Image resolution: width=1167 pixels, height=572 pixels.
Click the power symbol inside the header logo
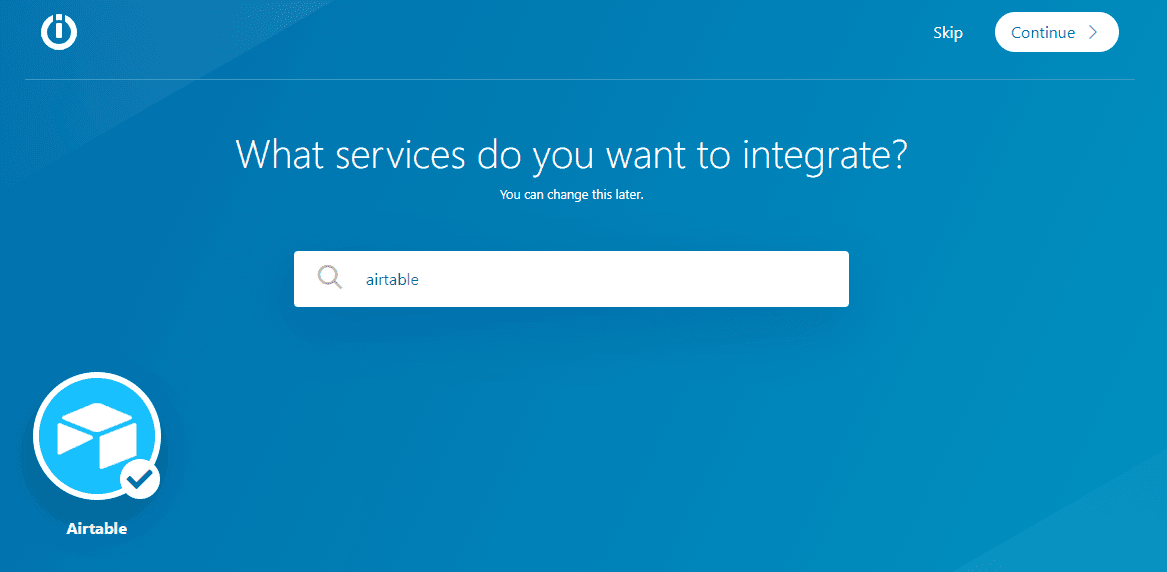(59, 31)
